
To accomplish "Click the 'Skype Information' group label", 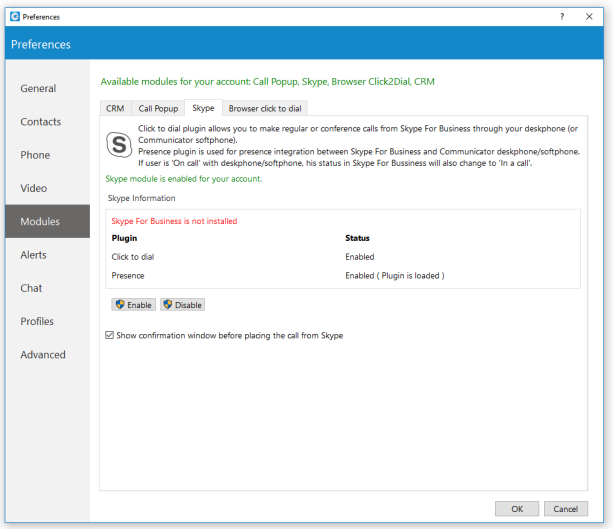I will (142, 198).
